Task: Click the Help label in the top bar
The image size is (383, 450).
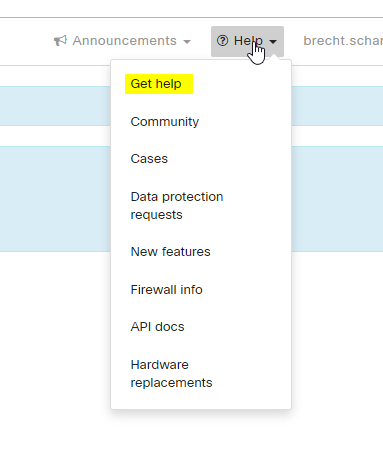Action: click(248, 41)
